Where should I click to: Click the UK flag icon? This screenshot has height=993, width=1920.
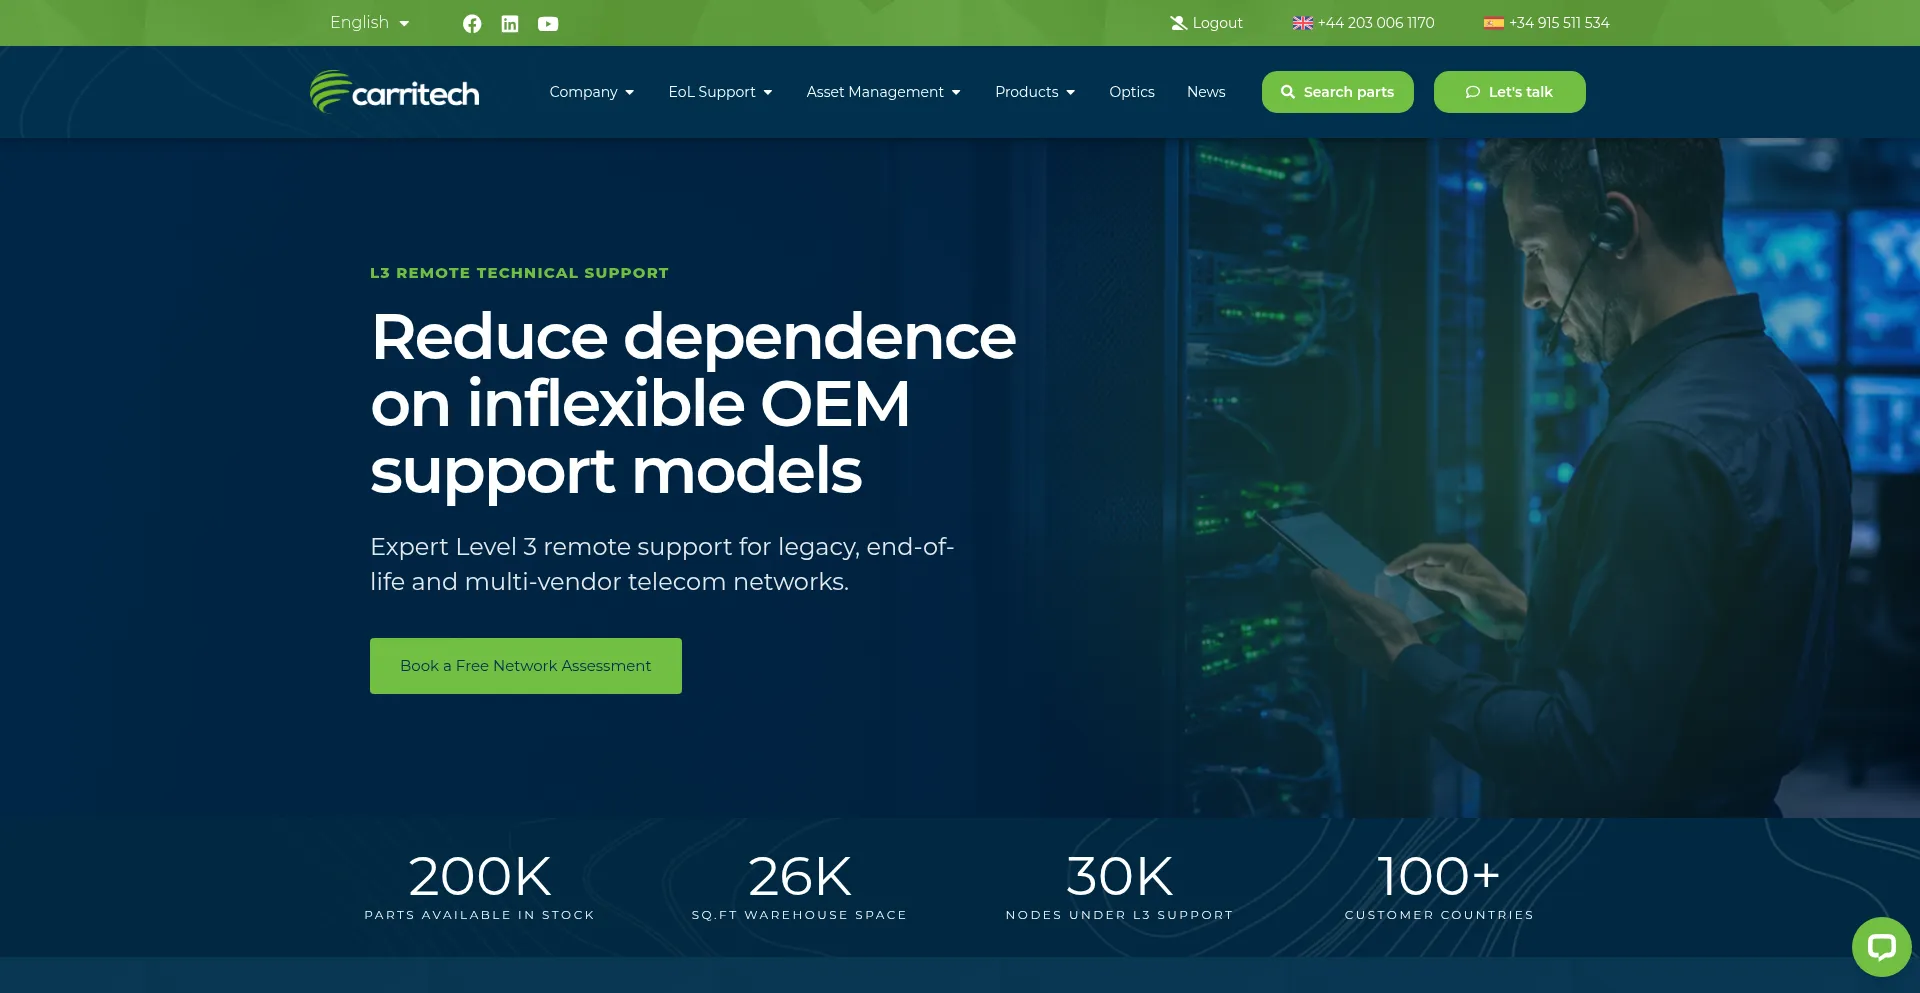coord(1302,23)
